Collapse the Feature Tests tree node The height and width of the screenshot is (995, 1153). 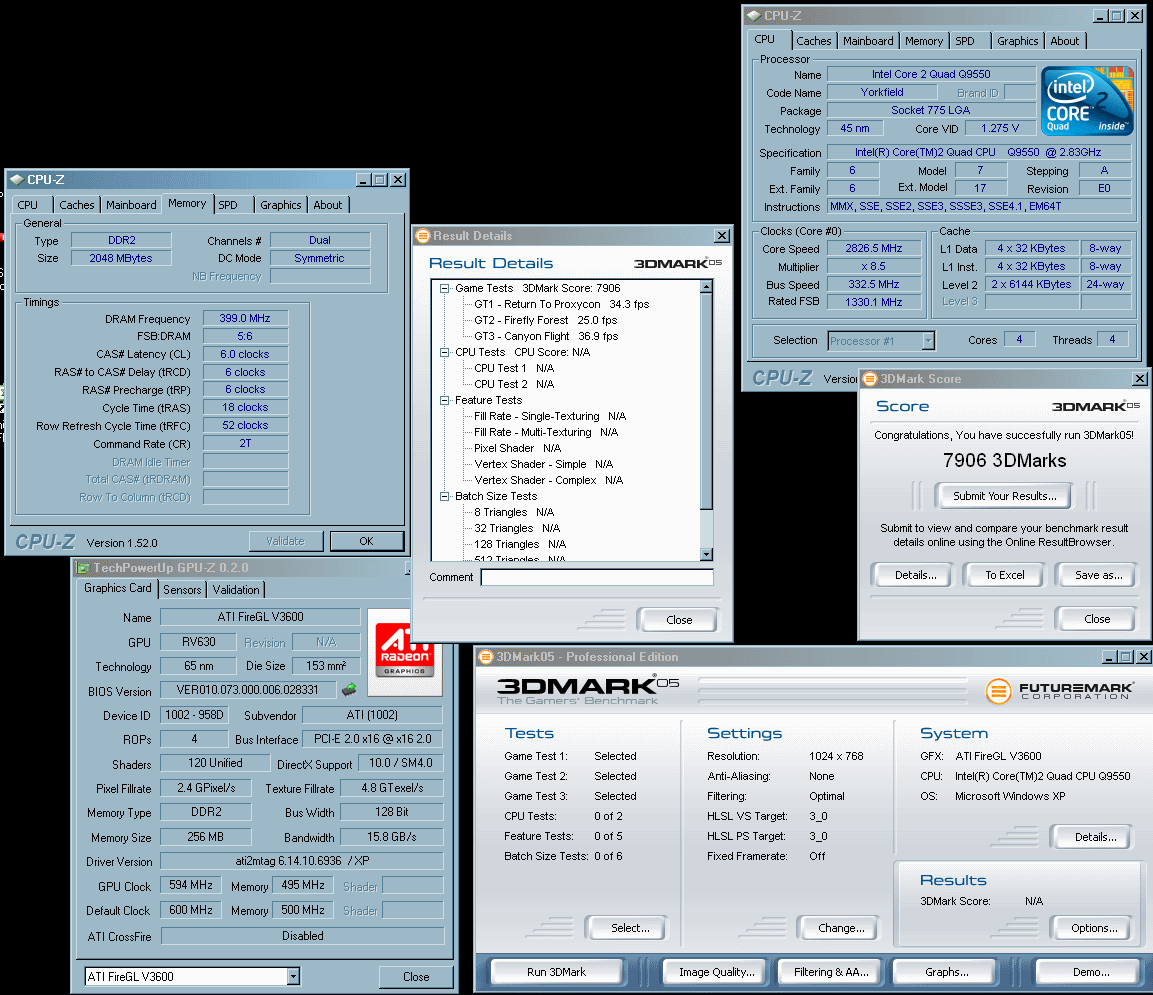click(444, 400)
